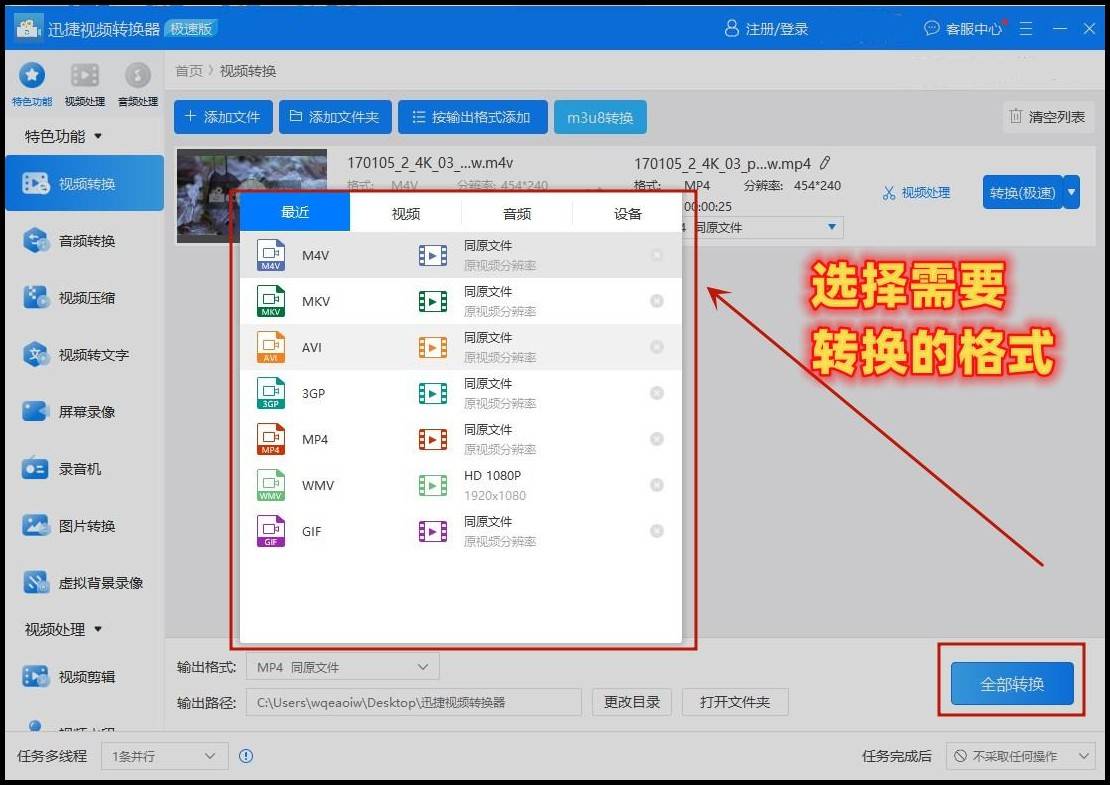Clear the list with 清空列表

(x=1048, y=117)
